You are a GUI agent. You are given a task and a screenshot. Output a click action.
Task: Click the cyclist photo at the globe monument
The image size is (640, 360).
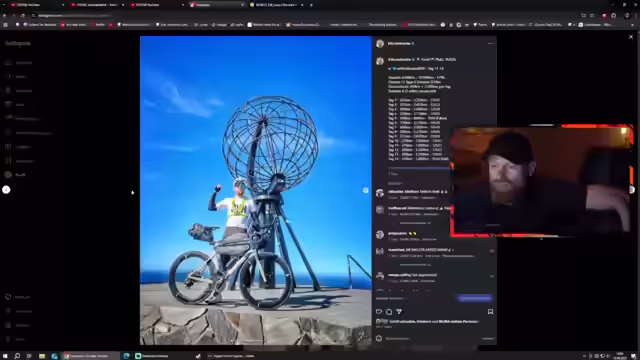coord(256,190)
